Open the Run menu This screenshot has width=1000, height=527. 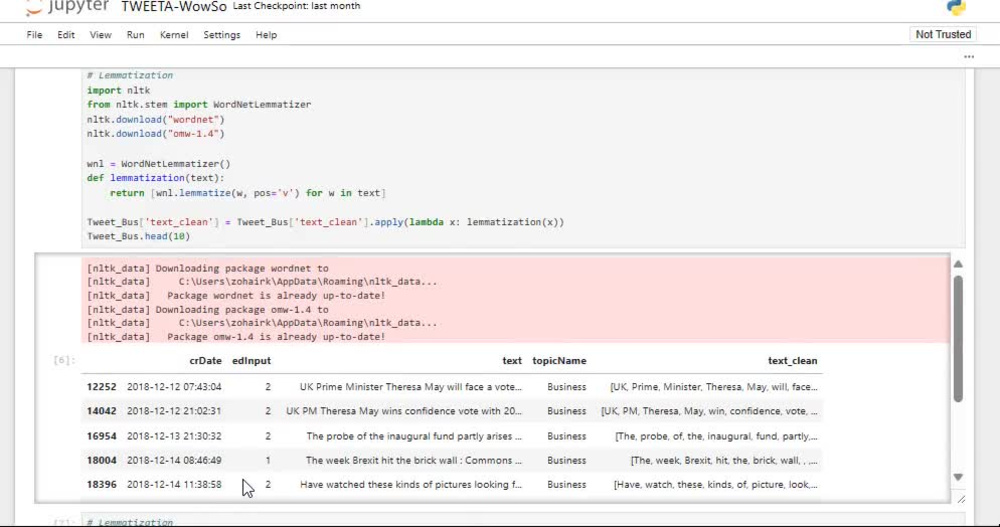(x=135, y=35)
